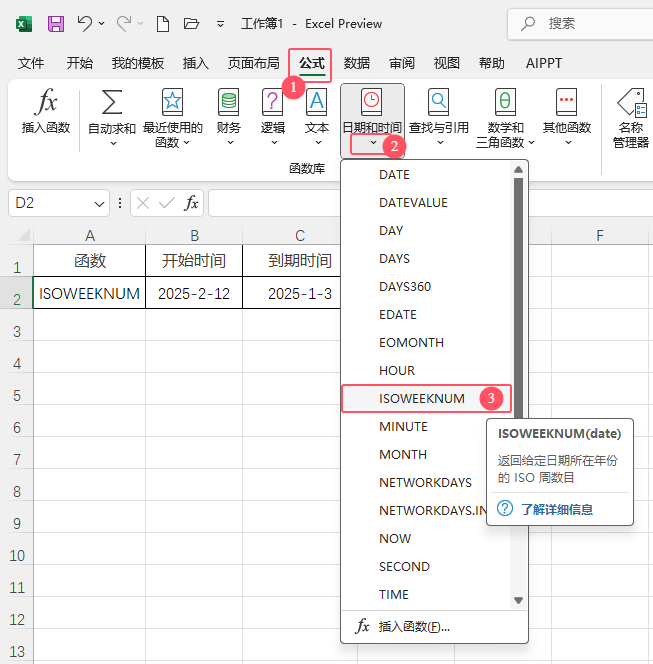Switch to the 开始 ribbon tab
The image size is (653, 664).
click(80, 63)
